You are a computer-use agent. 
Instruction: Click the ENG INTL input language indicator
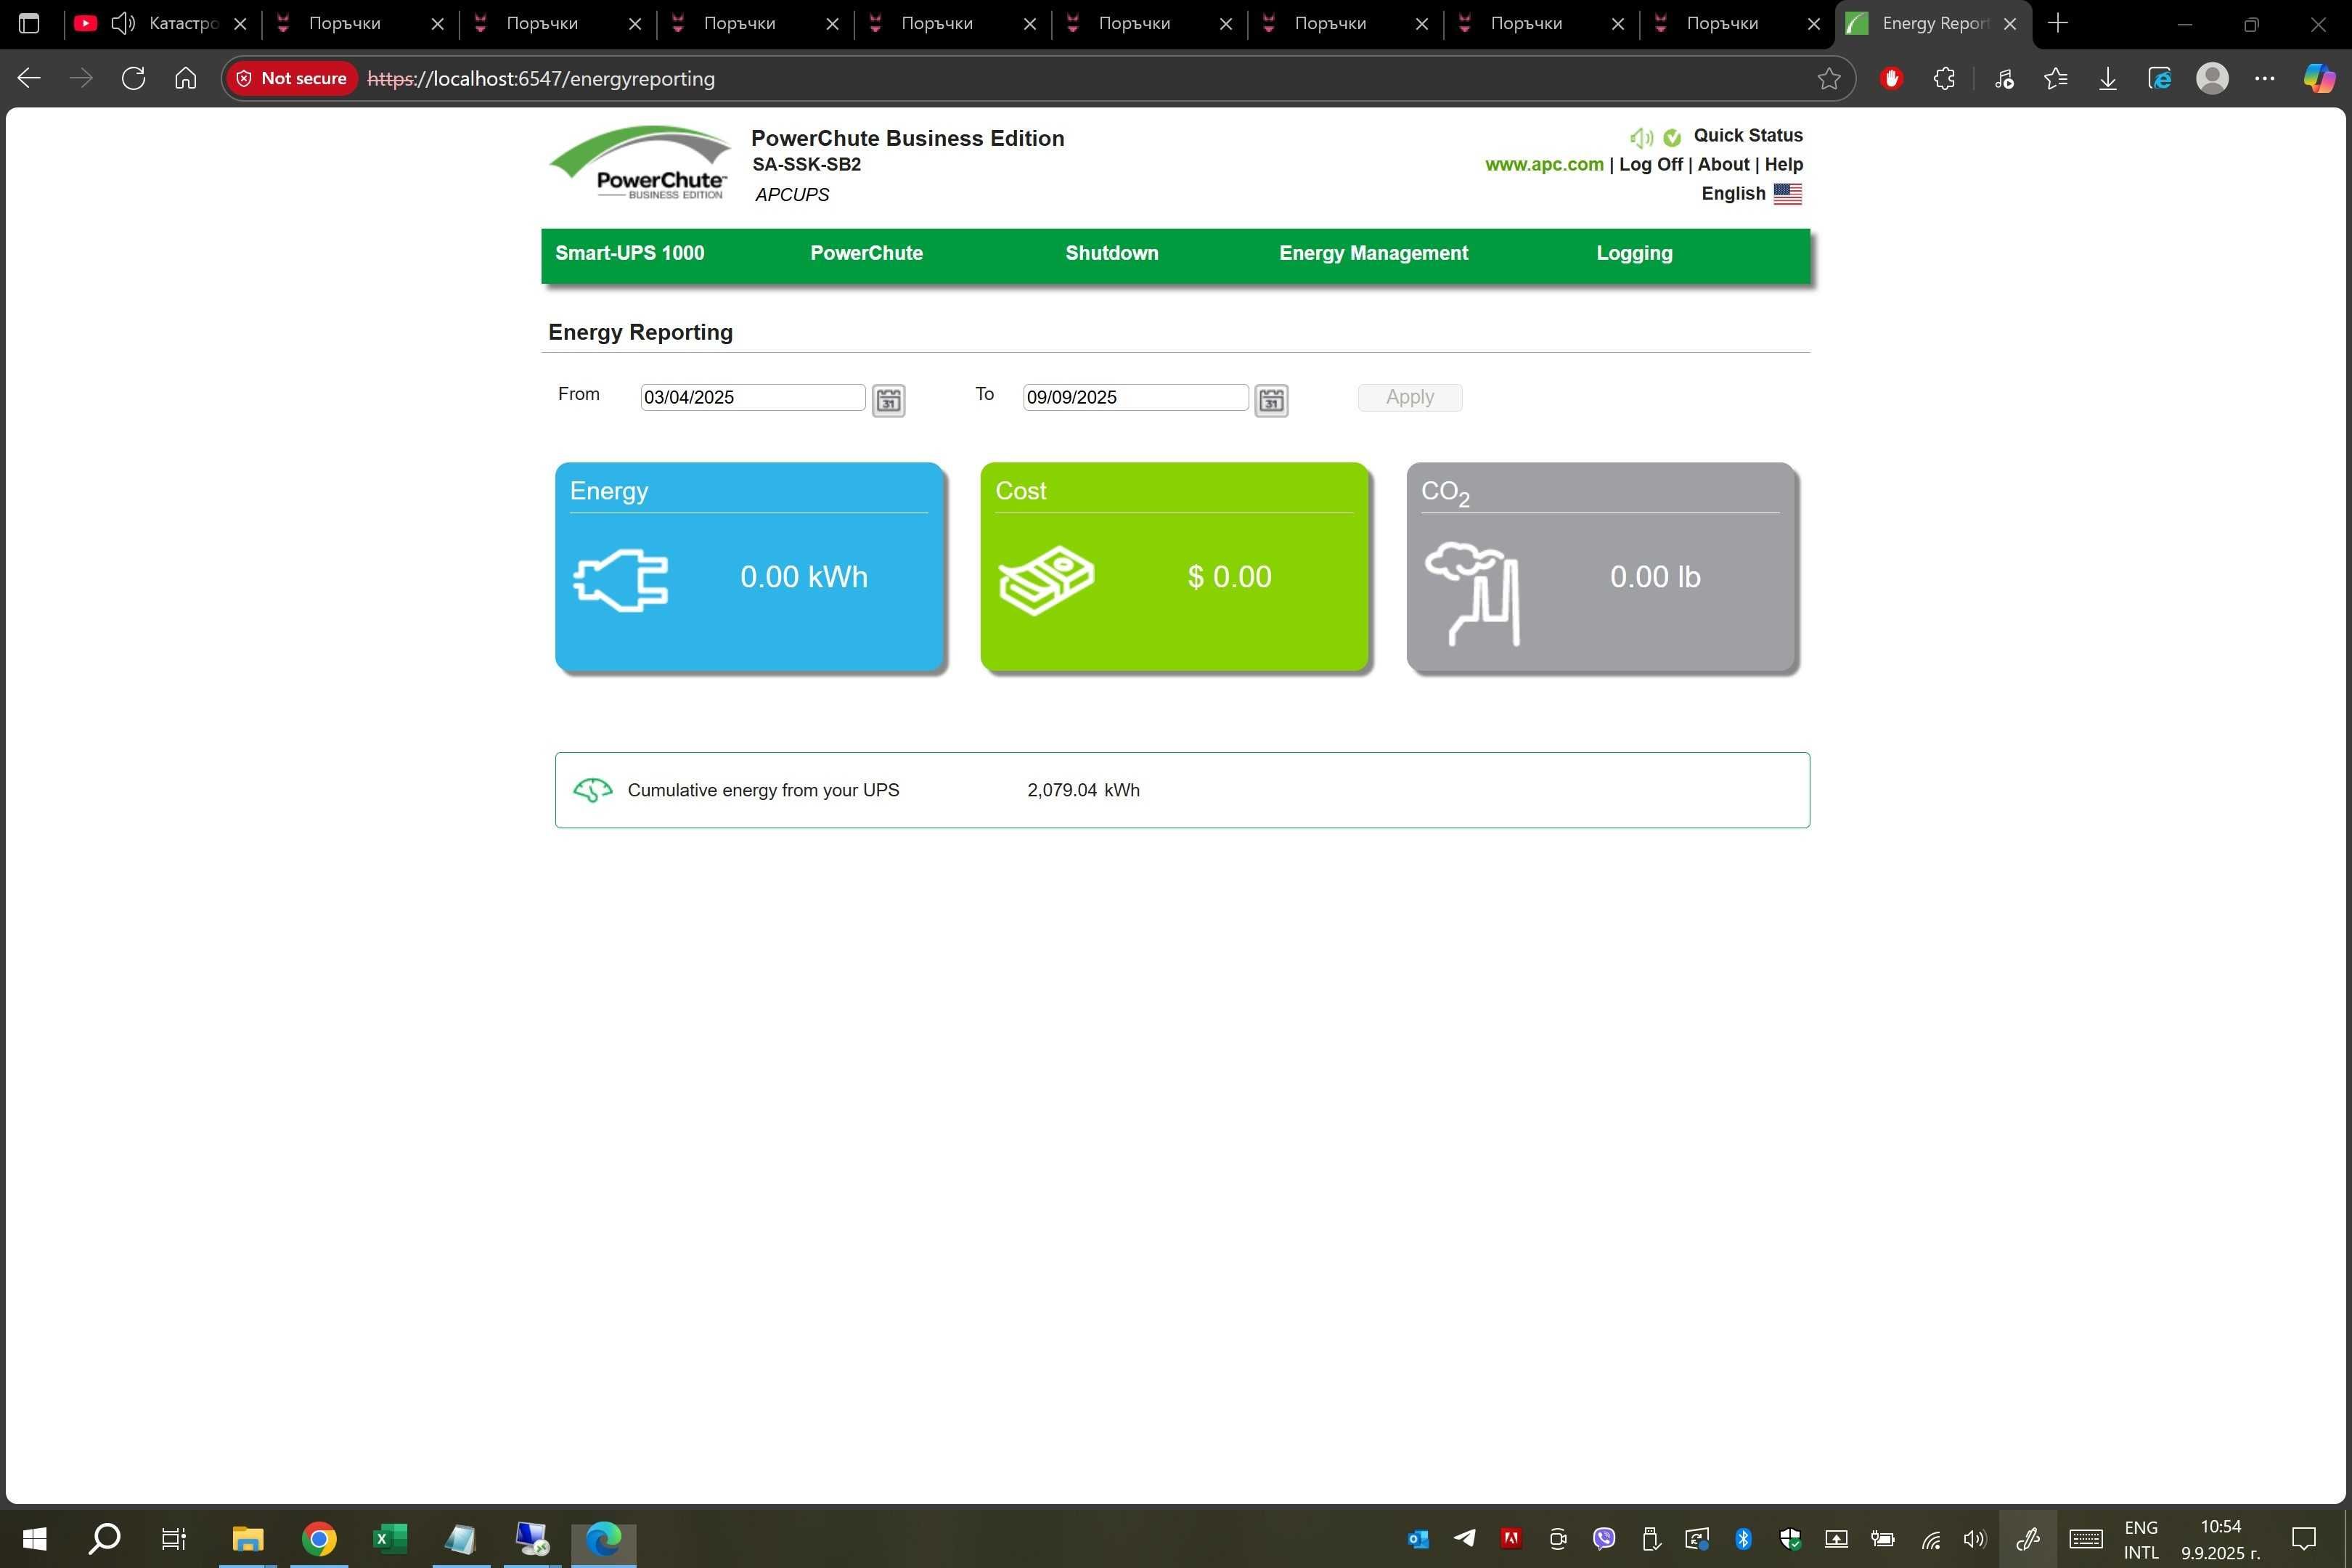[2141, 1540]
